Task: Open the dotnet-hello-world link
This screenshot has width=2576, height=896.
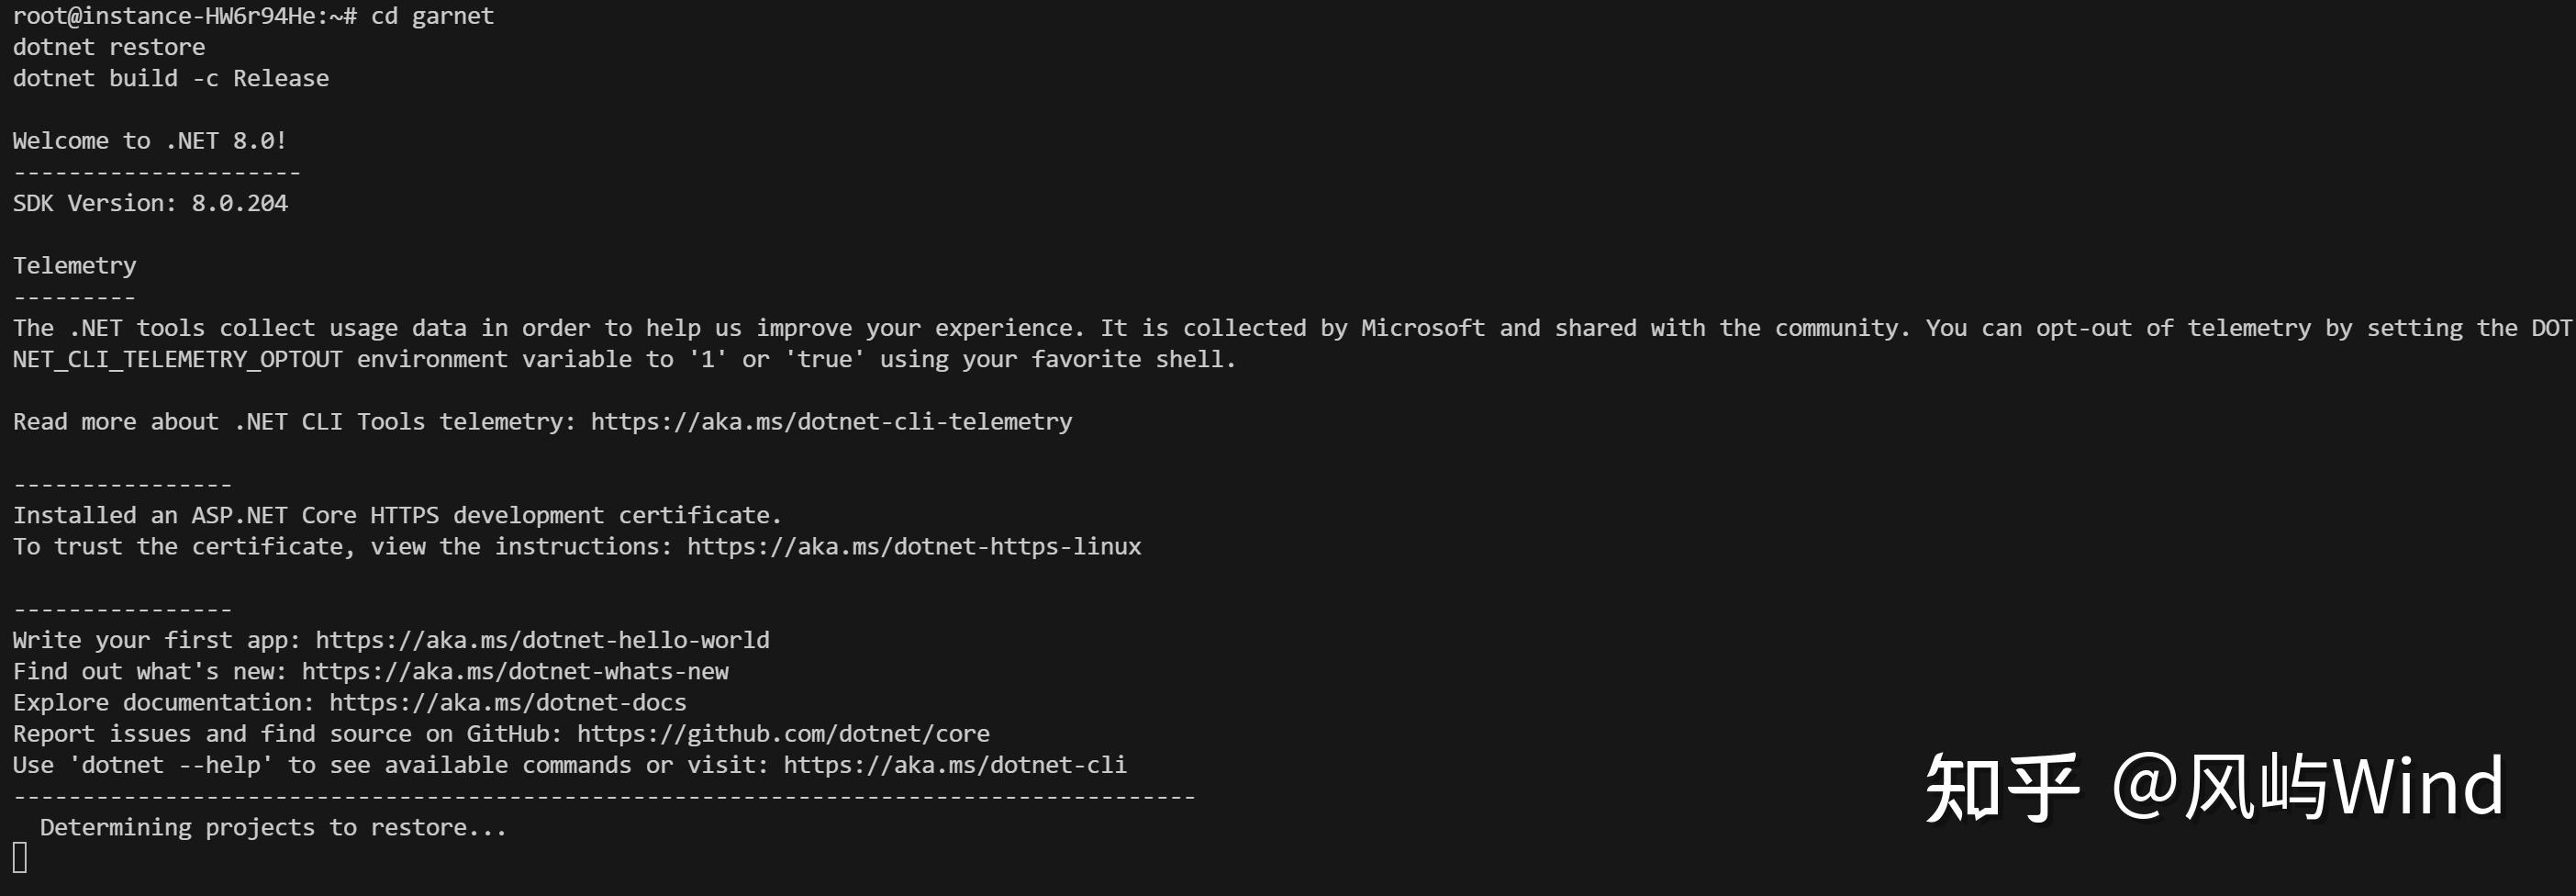Action: [542, 640]
